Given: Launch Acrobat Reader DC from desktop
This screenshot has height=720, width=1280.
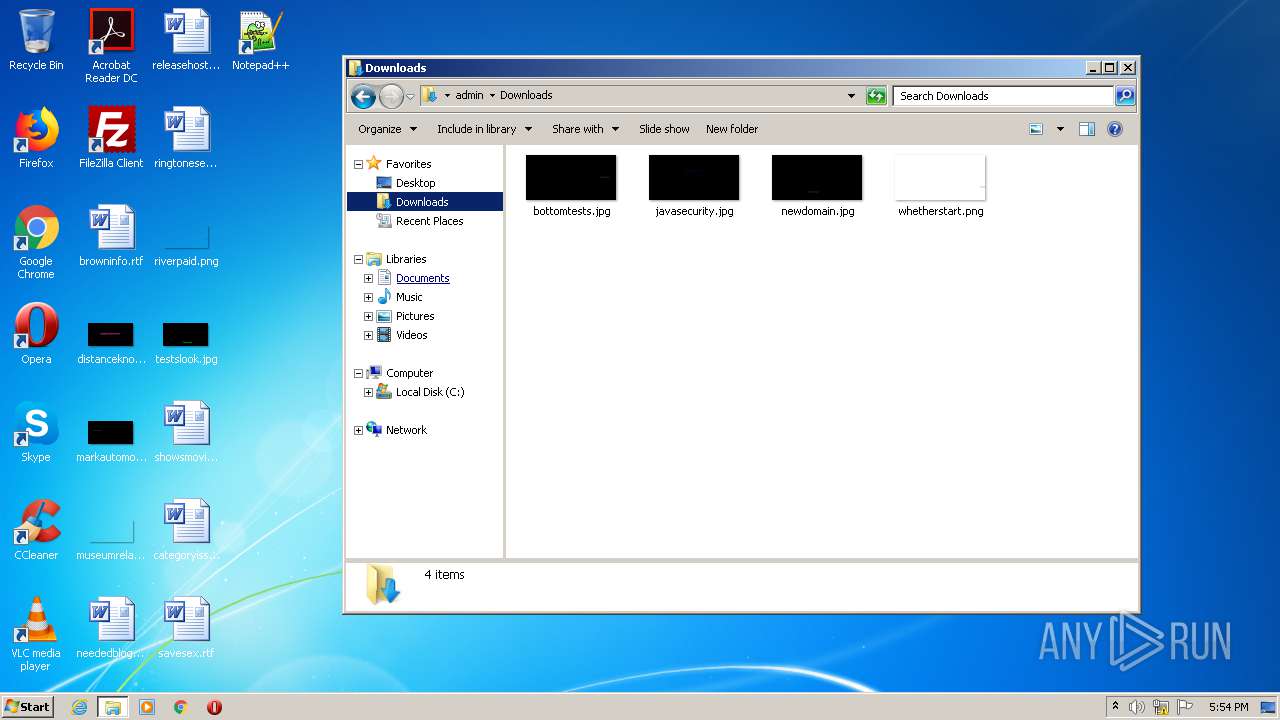Looking at the screenshot, I should point(111,46).
